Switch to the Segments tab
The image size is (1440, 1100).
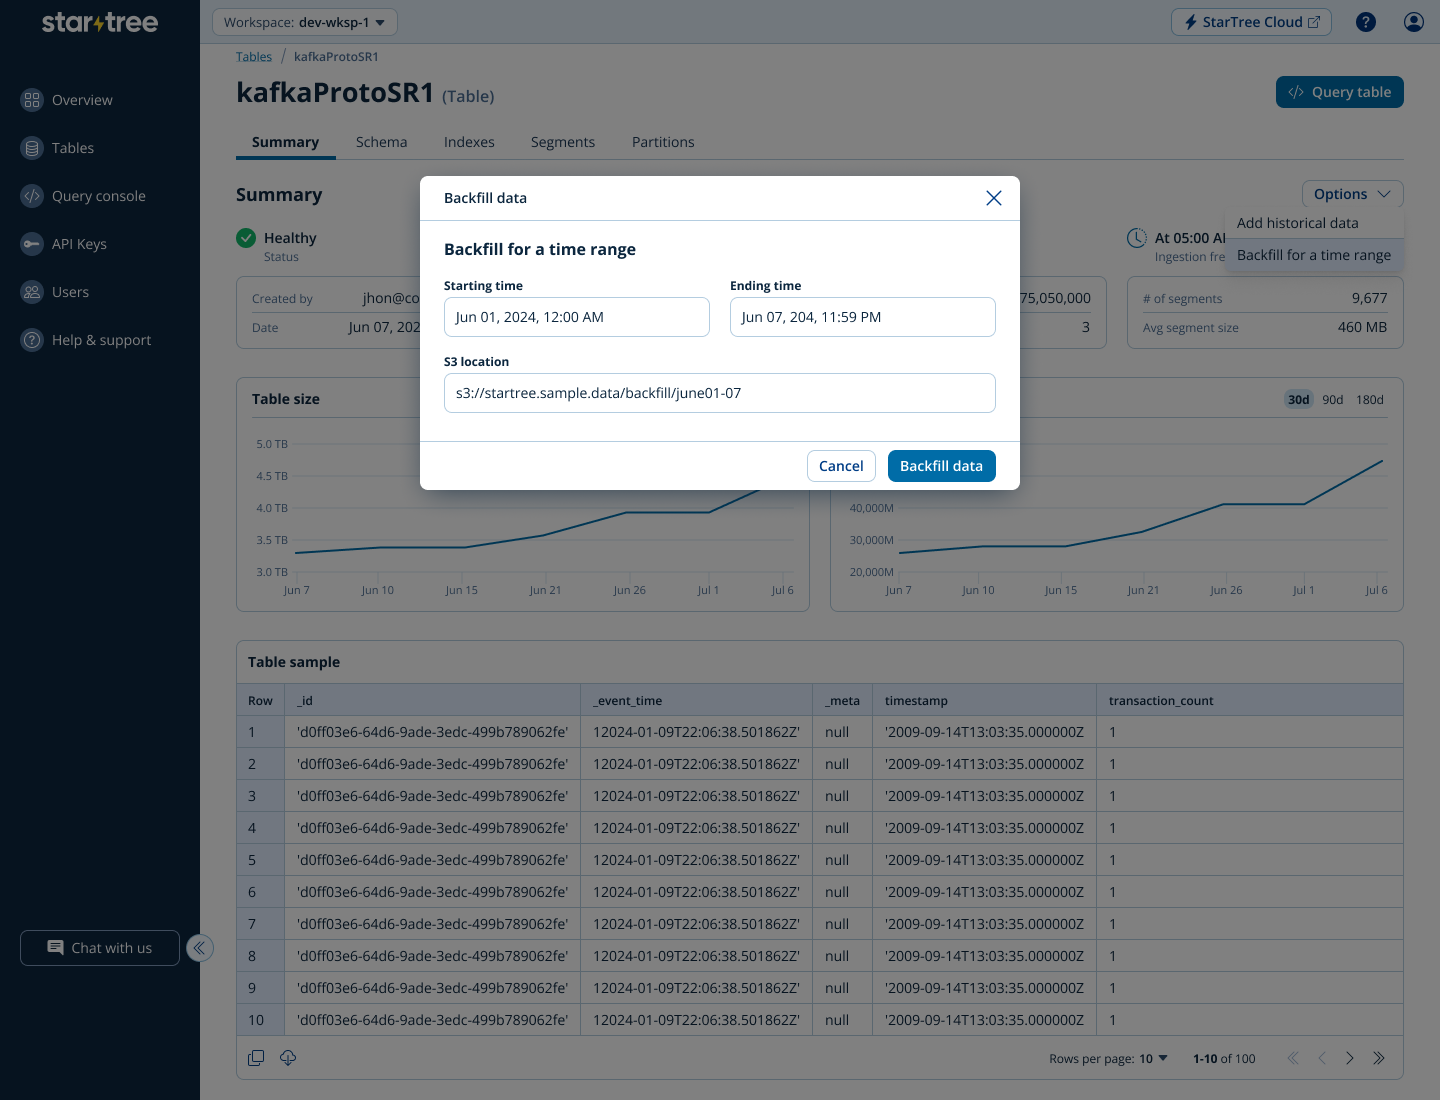(x=562, y=142)
